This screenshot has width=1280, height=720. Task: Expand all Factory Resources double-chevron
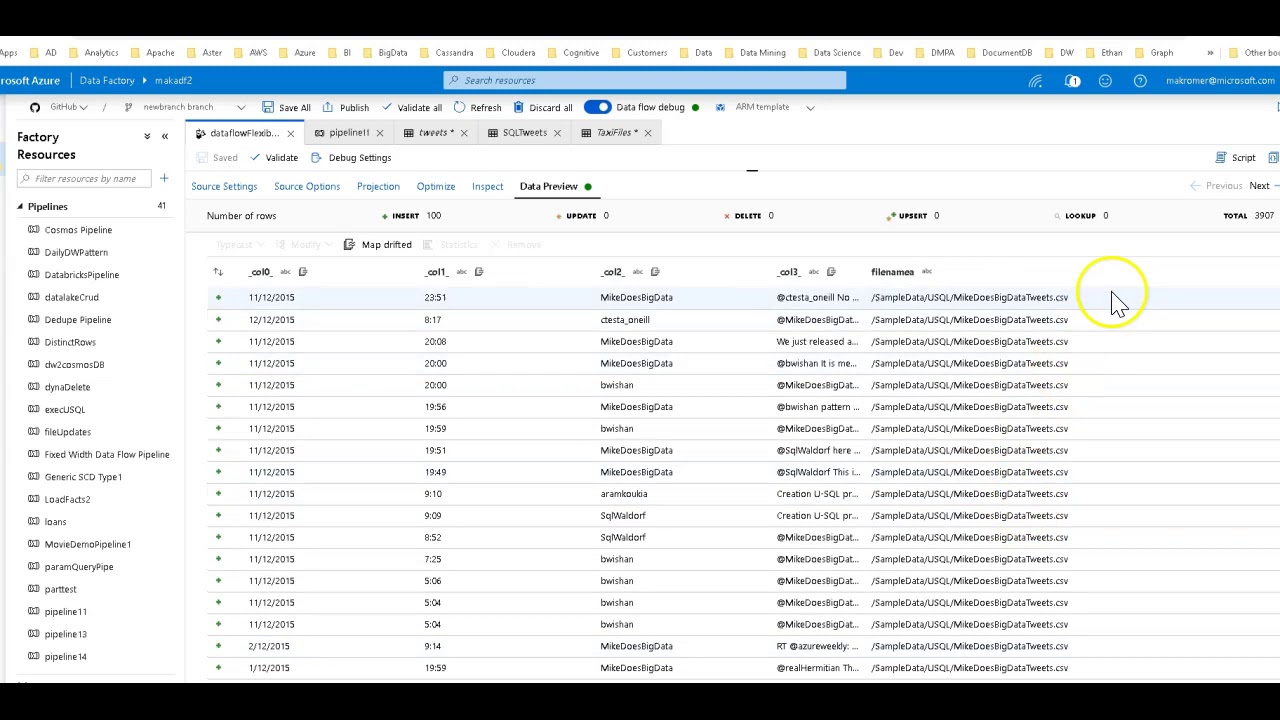pyautogui.click(x=147, y=136)
